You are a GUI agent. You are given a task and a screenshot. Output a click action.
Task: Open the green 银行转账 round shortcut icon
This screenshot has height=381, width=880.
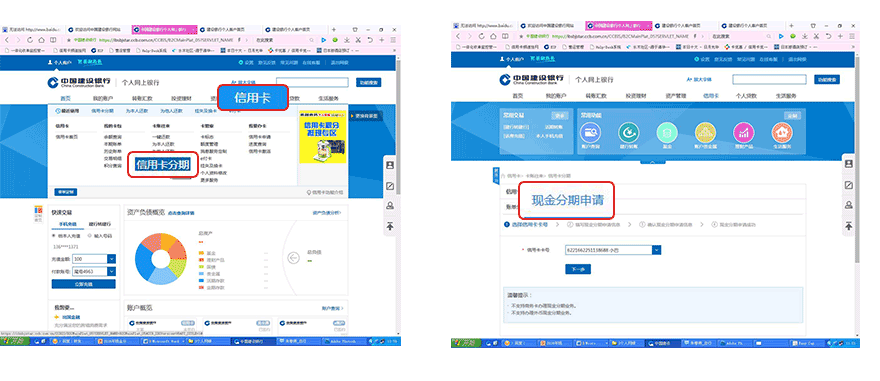click(x=629, y=133)
